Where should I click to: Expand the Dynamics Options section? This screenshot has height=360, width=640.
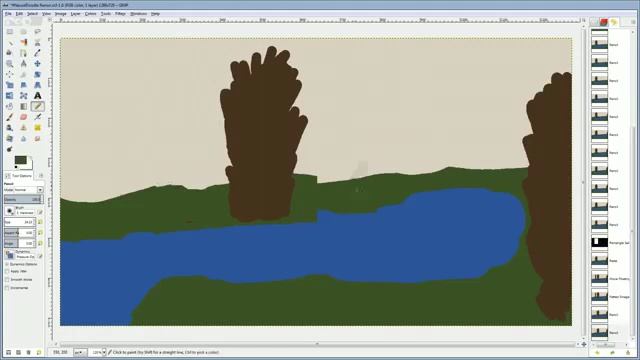(x=7, y=264)
